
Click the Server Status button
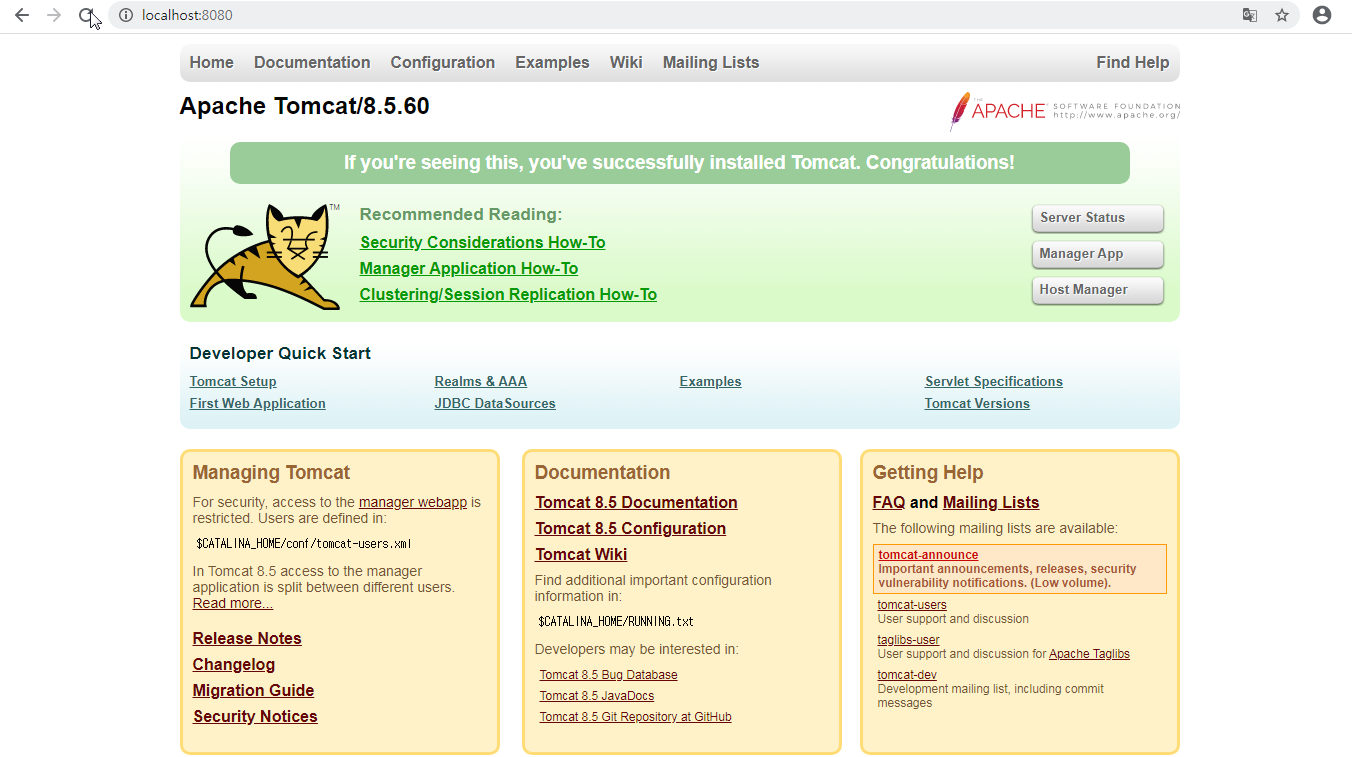click(1098, 218)
